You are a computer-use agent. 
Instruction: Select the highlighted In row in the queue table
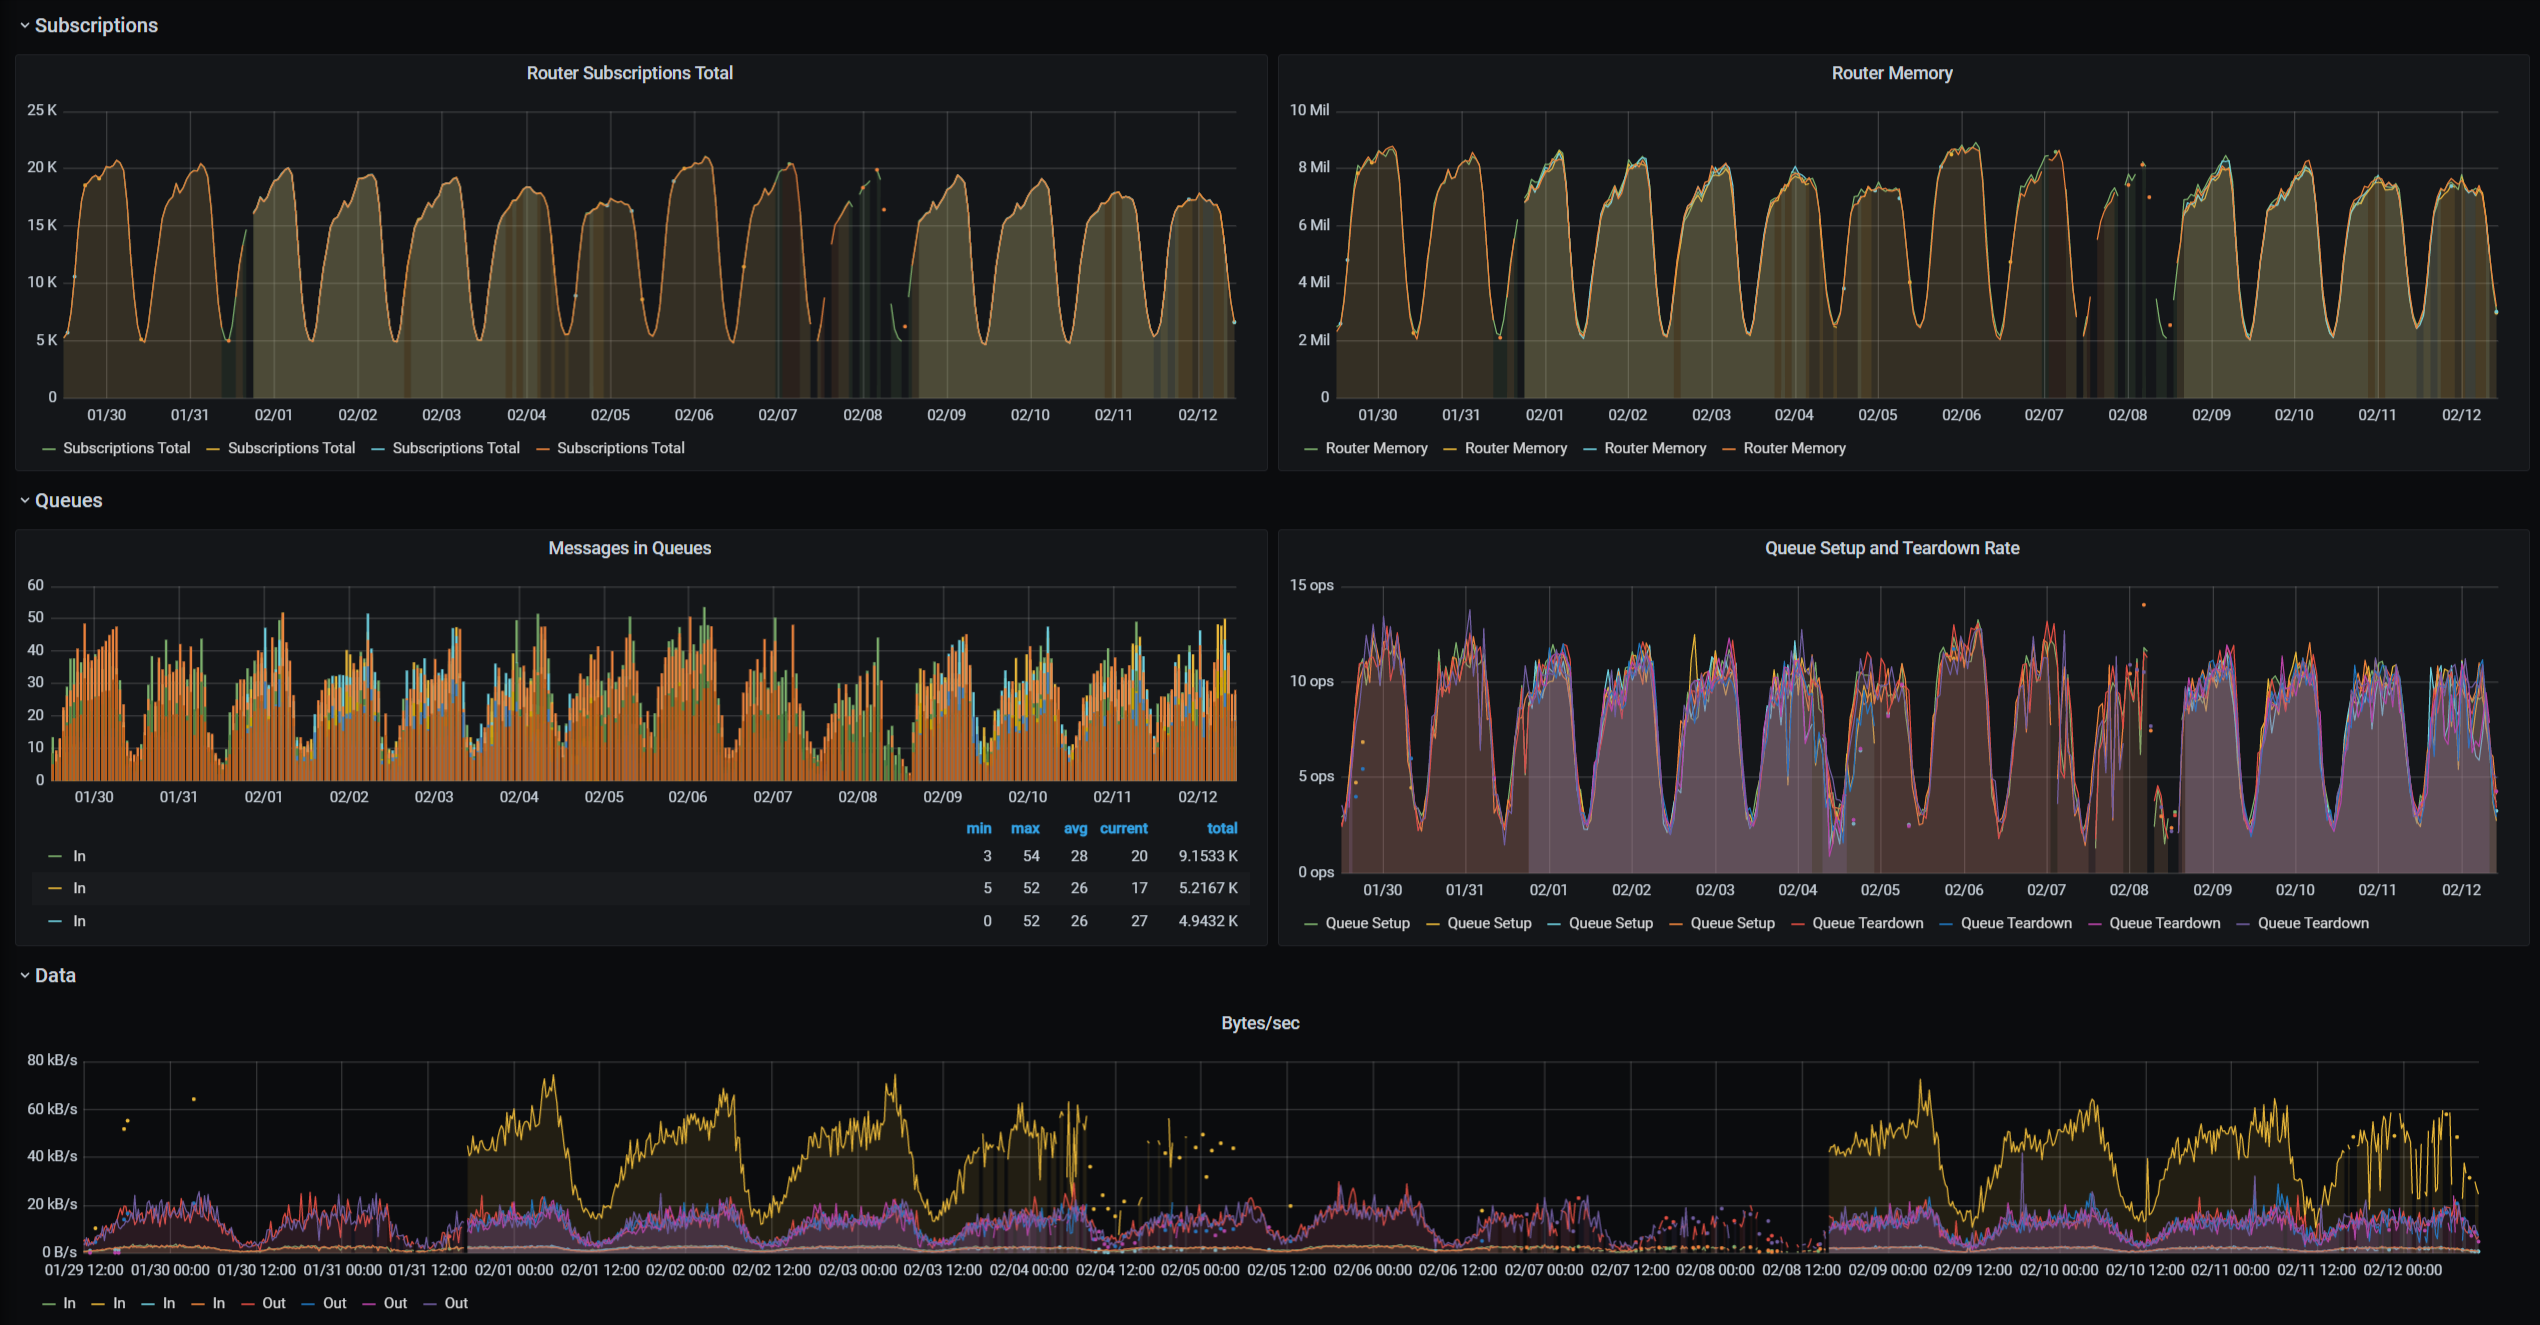[79, 887]
